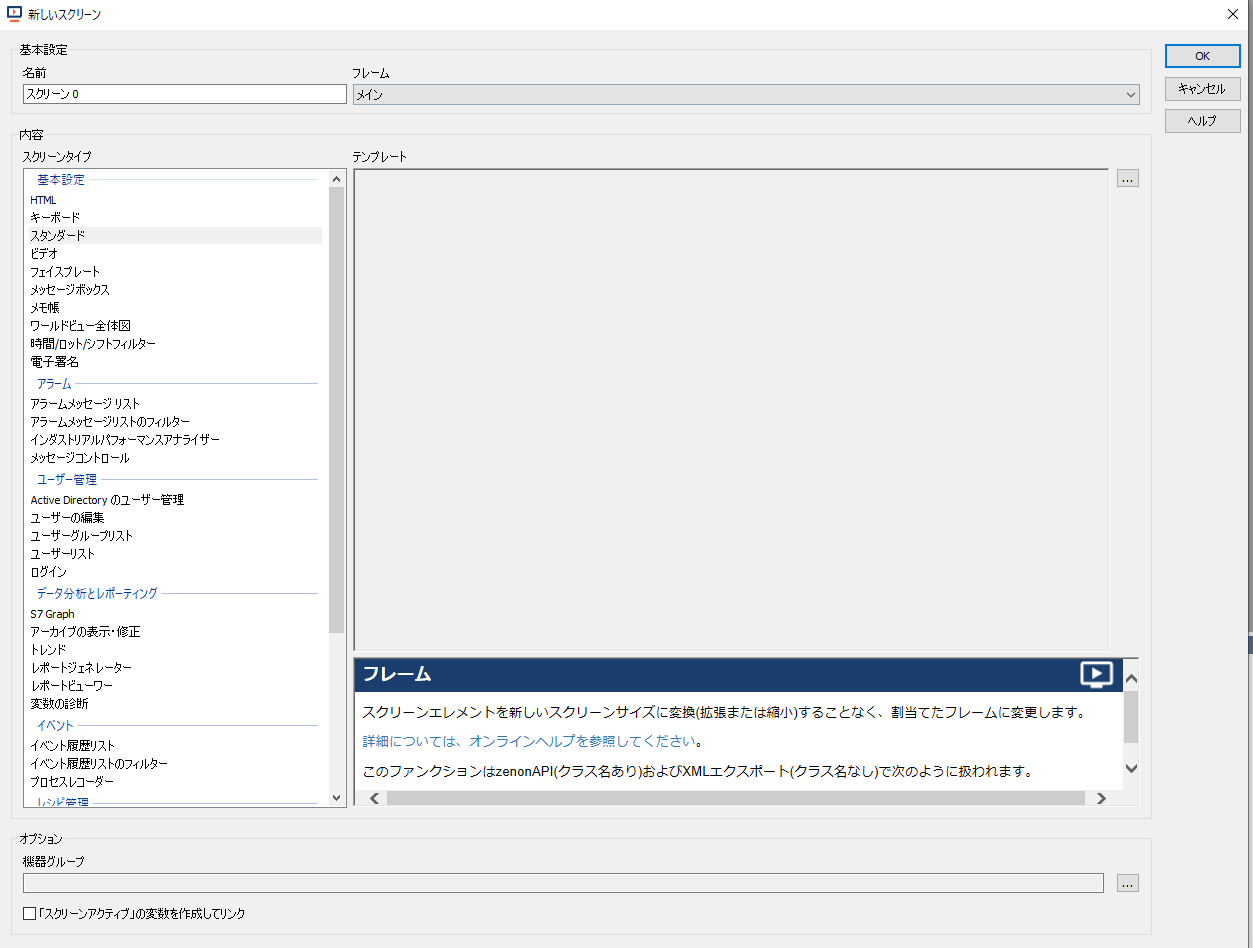
Task: Click the 機器グループ text field
Action: coord(563,883)
